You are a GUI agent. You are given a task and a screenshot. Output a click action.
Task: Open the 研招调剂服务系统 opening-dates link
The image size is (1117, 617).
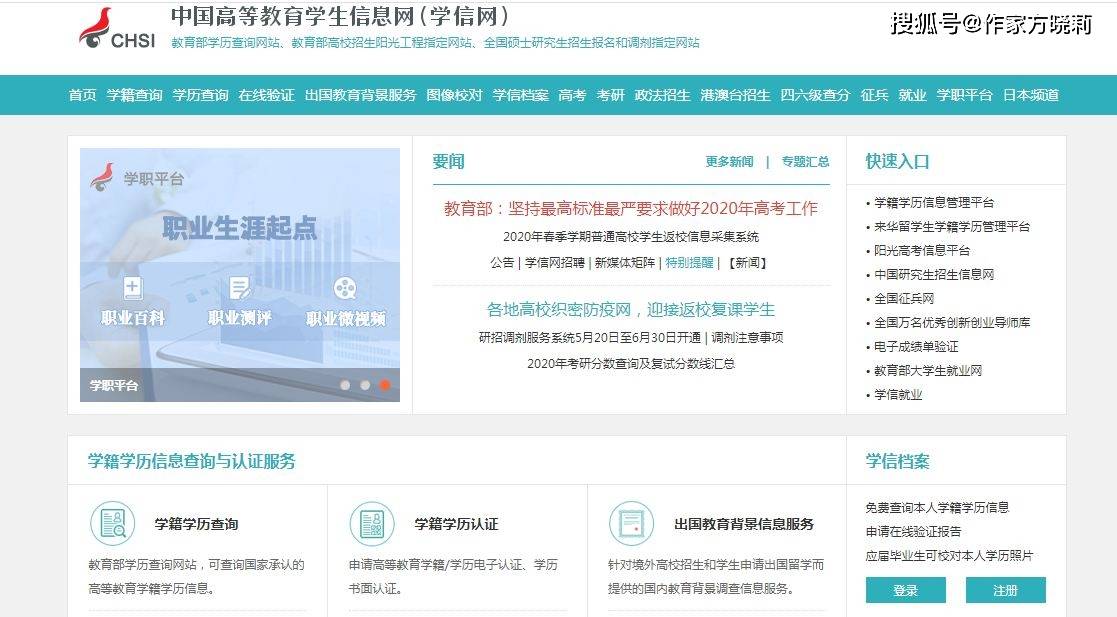coord(590,338)
